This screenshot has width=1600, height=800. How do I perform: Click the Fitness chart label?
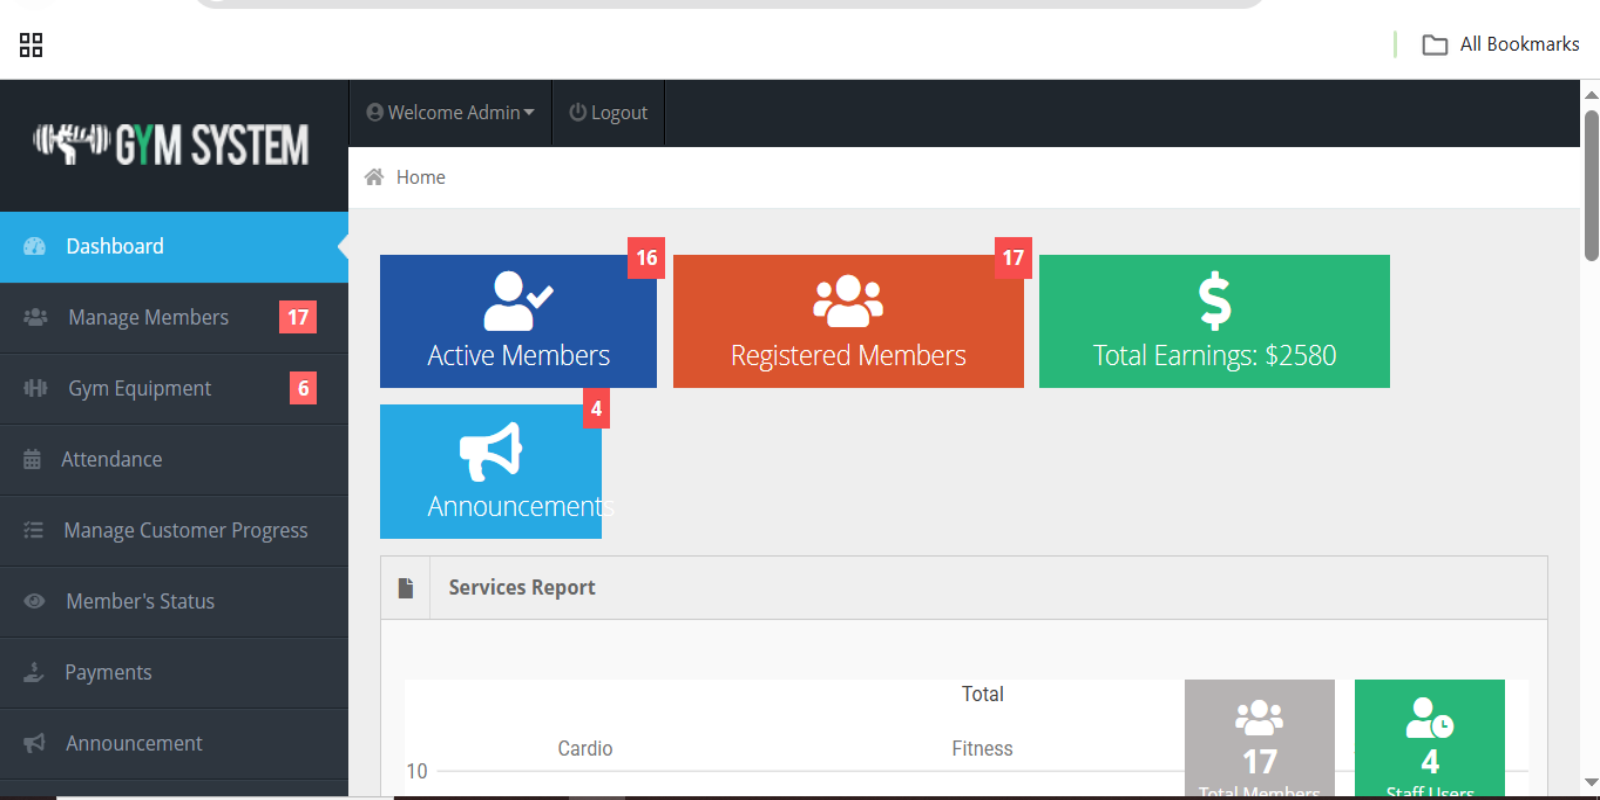(x=982, y=749)
